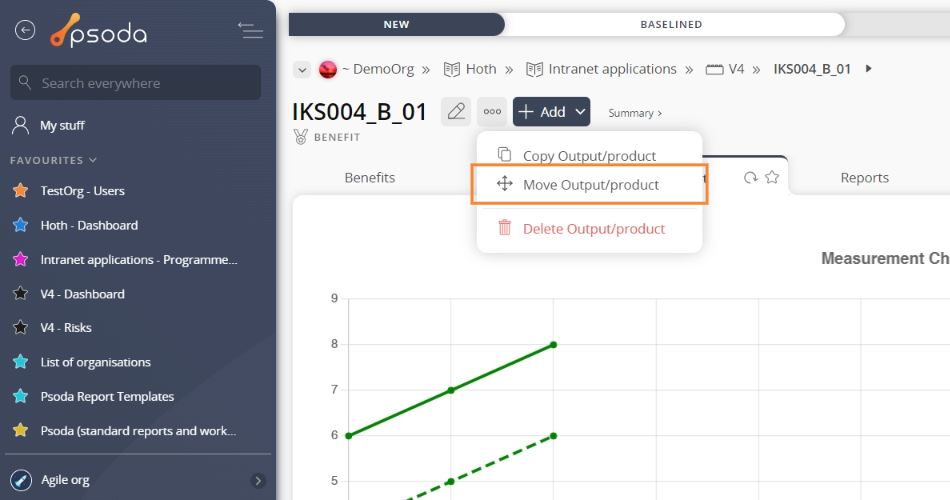Collapse the sidebar with the menu icon
This screenshot has width=950, height=500.
250,31
